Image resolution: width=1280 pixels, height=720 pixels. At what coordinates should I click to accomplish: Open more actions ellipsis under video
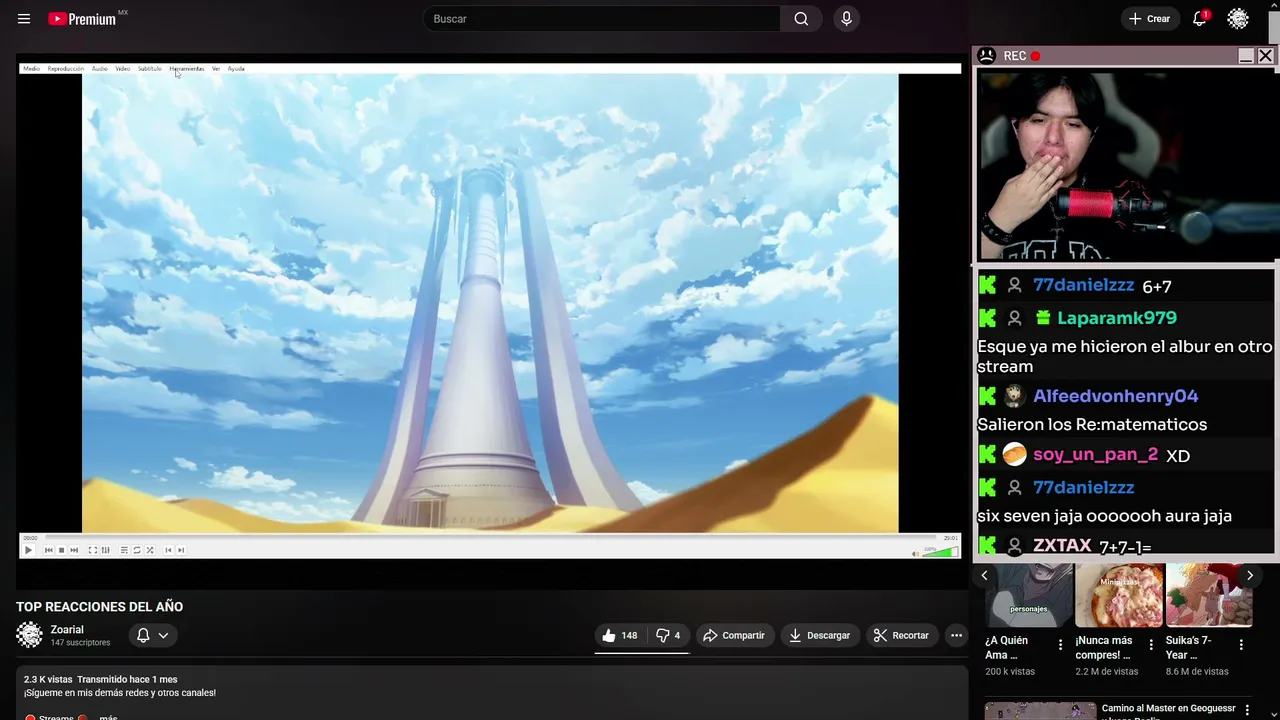(x=956, y=635)
